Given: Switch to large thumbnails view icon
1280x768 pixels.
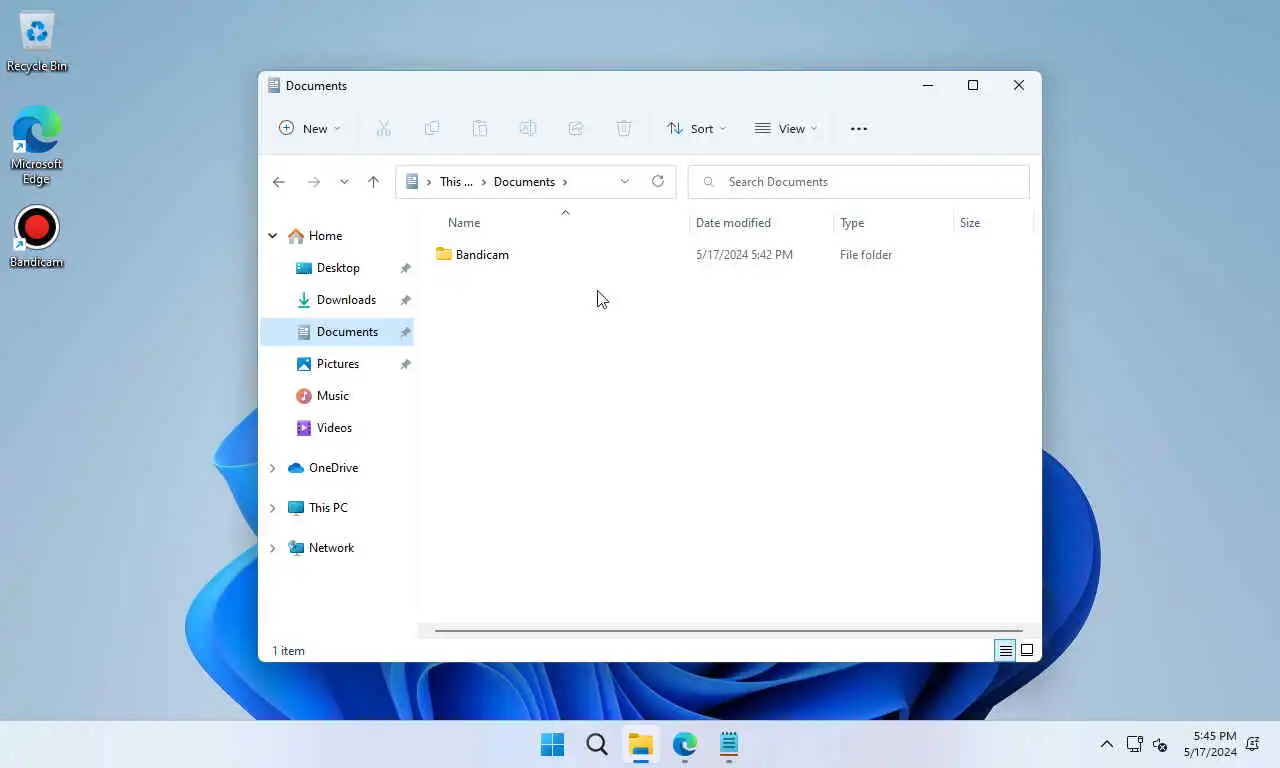Looking at the screenshot, I should click(x=1027, y=650).
